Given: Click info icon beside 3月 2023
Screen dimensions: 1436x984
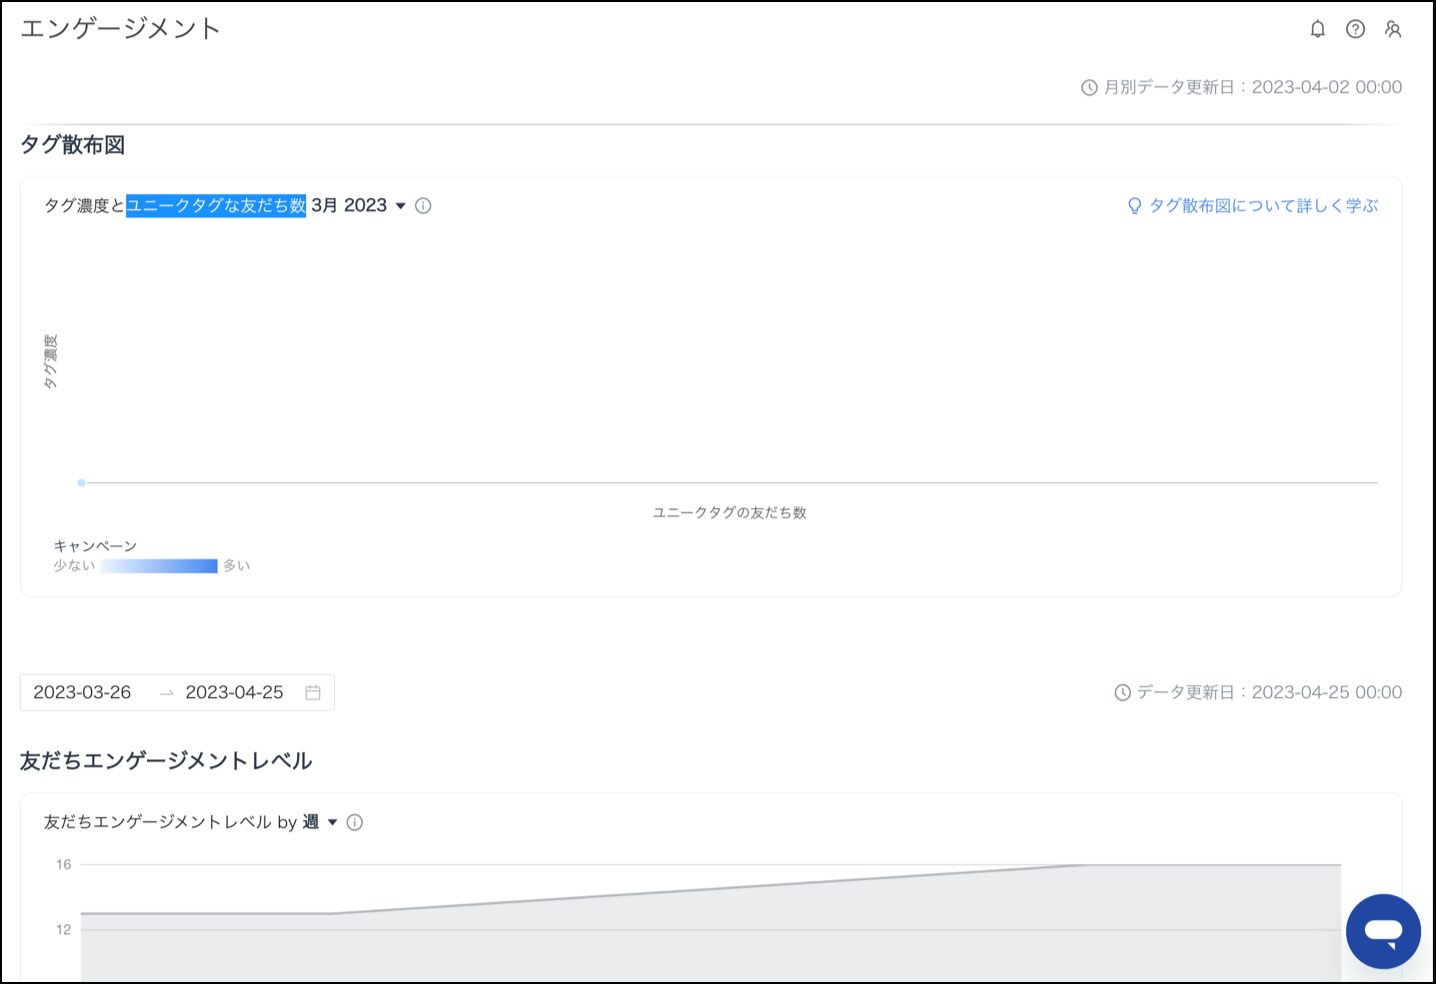Looking at the screenshot, I should coord(423,206).
